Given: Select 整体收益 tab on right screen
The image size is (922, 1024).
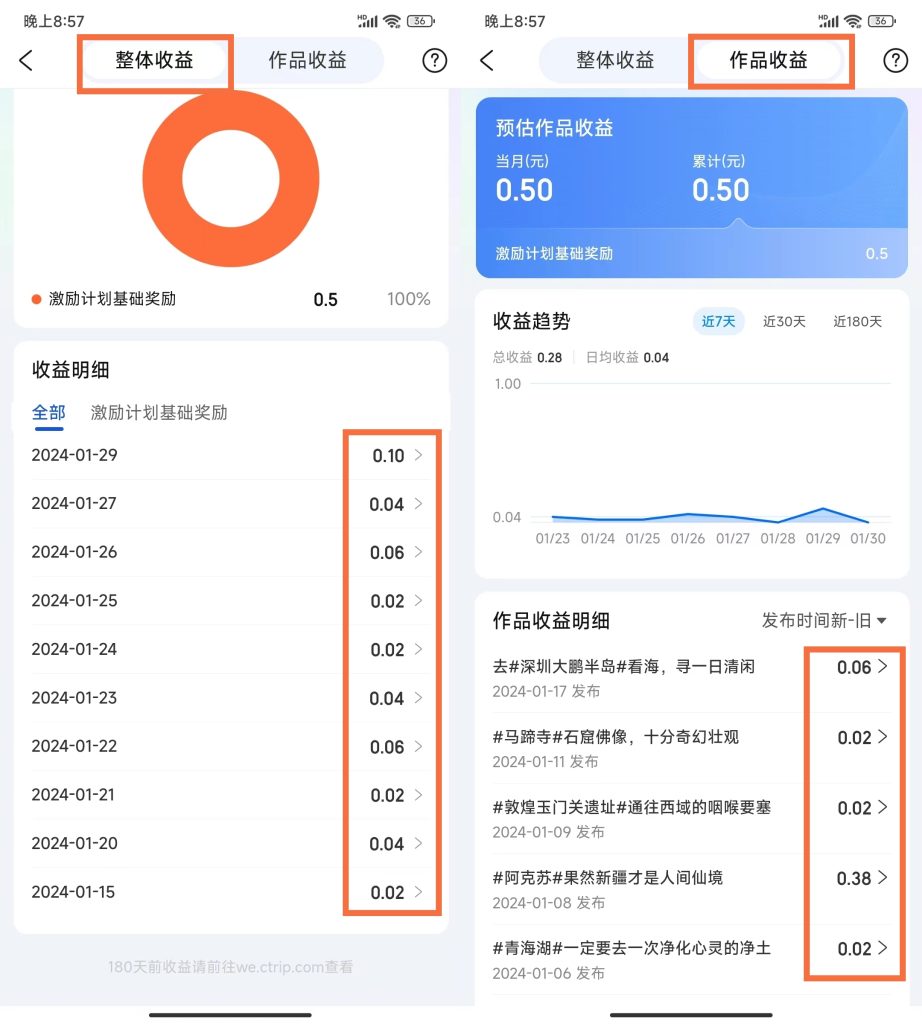Looking at the screenshot, I should tap(615, 61).
